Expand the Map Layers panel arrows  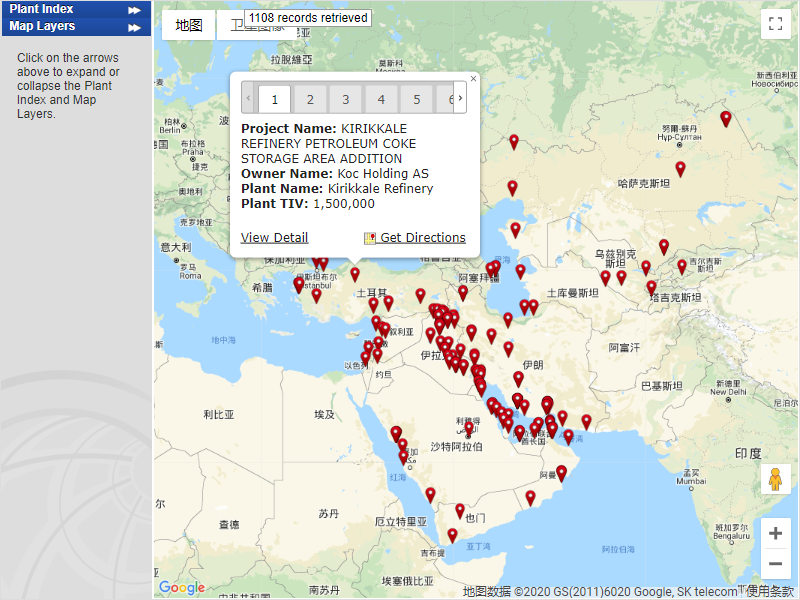[x=134, y=27]
